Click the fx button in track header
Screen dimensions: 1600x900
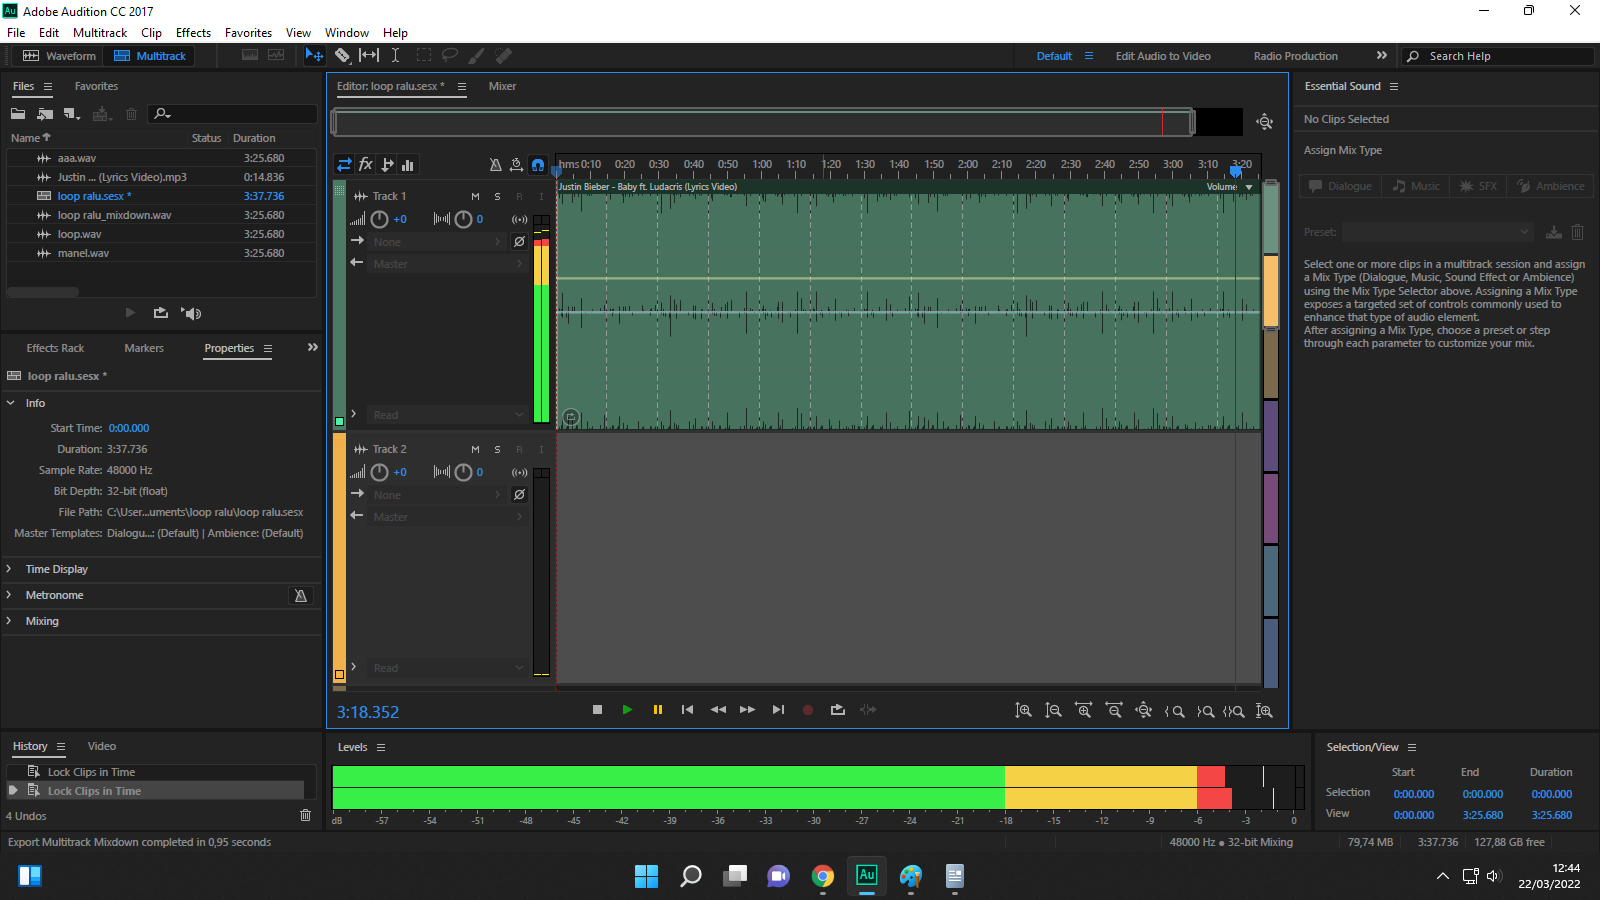366,165
